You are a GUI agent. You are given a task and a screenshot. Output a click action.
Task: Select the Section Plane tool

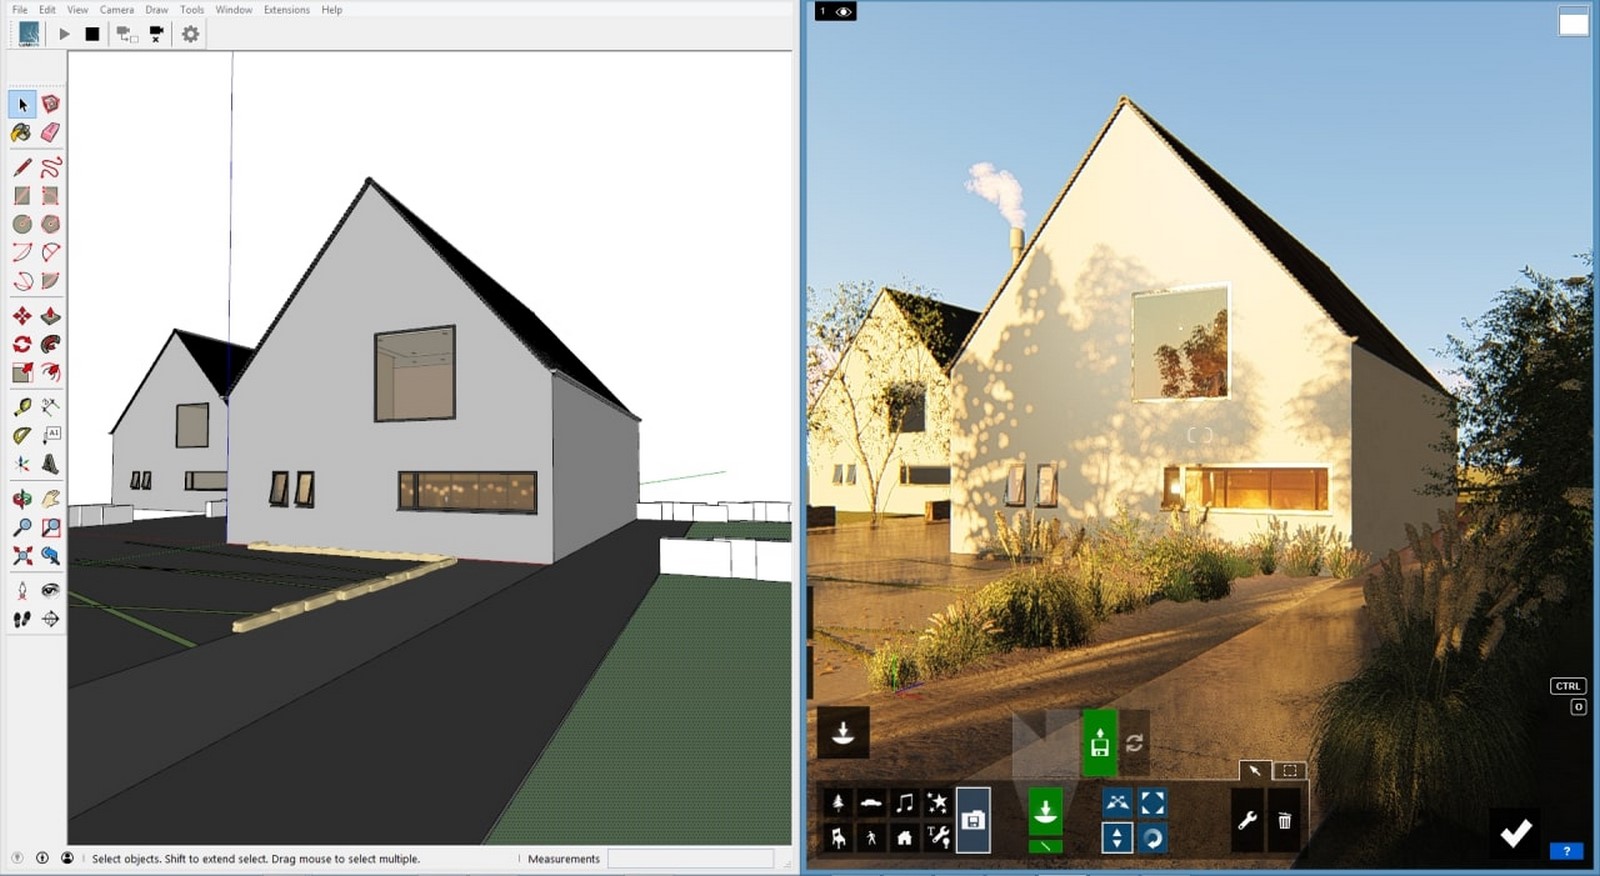click(50, 619)
